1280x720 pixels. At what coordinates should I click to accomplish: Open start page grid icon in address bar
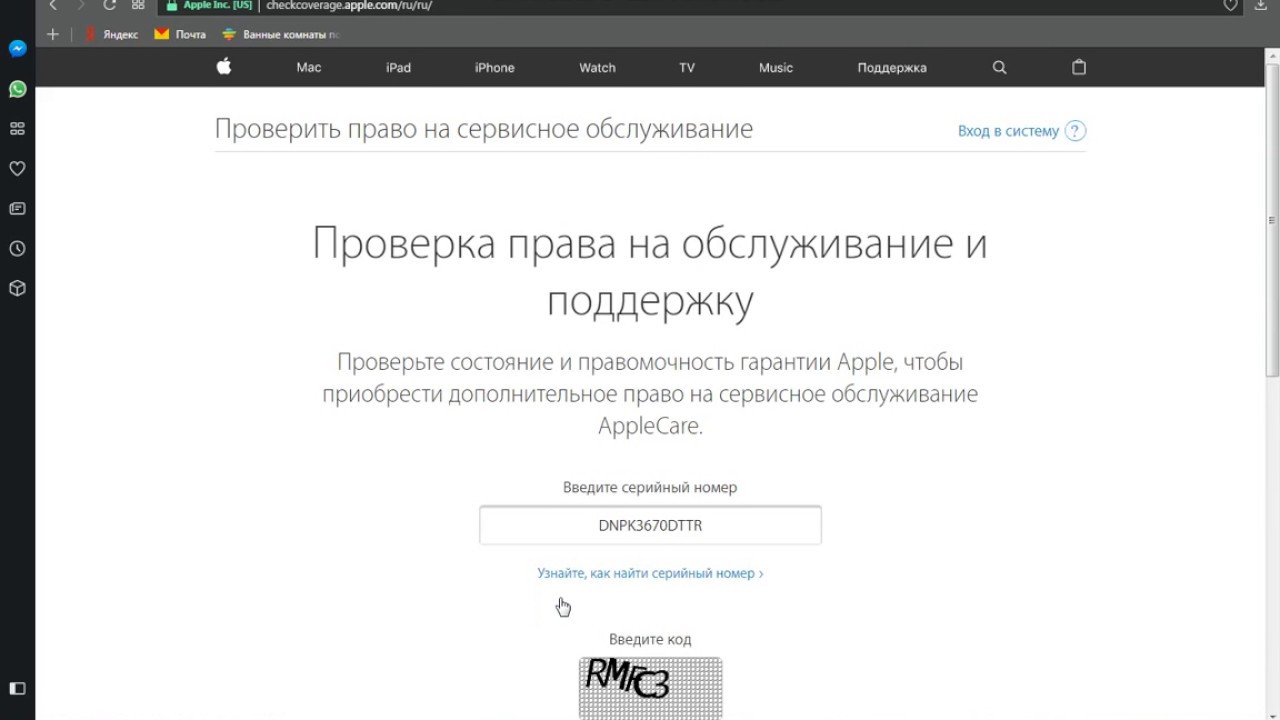pos(138,5)
